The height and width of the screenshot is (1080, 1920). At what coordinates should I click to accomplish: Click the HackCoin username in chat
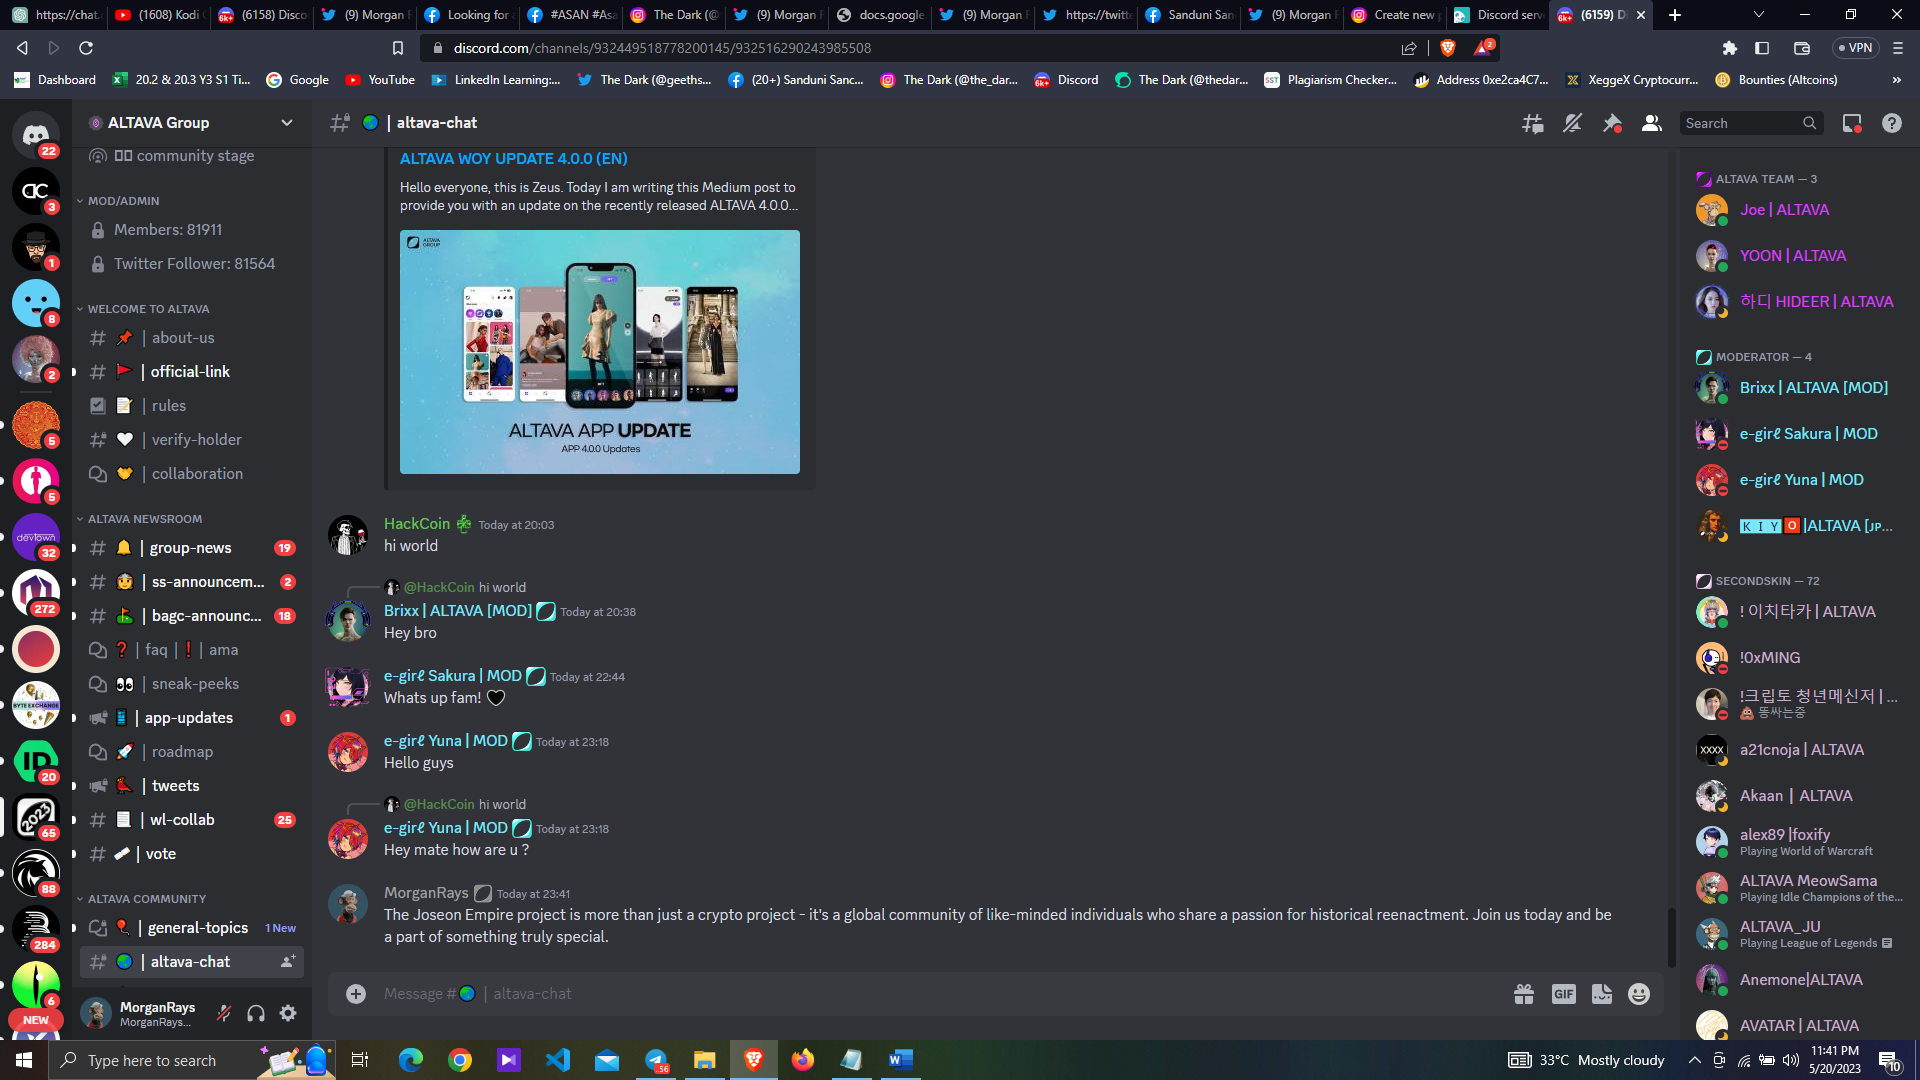[417, 524]
